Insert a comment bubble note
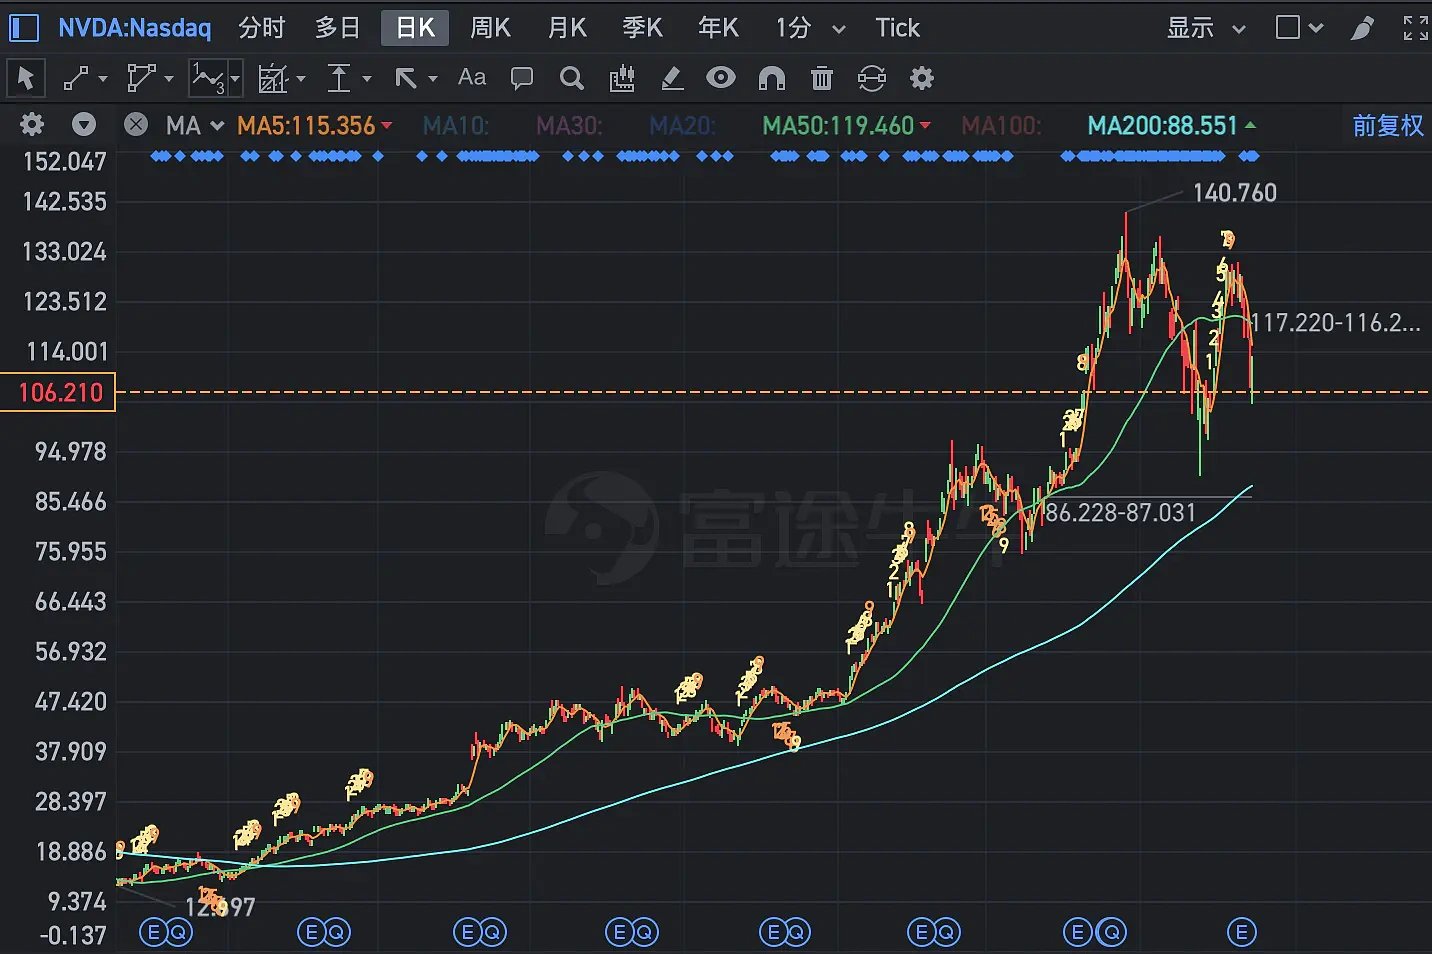This screenshot has width=1432, height=954. (521, 78)
